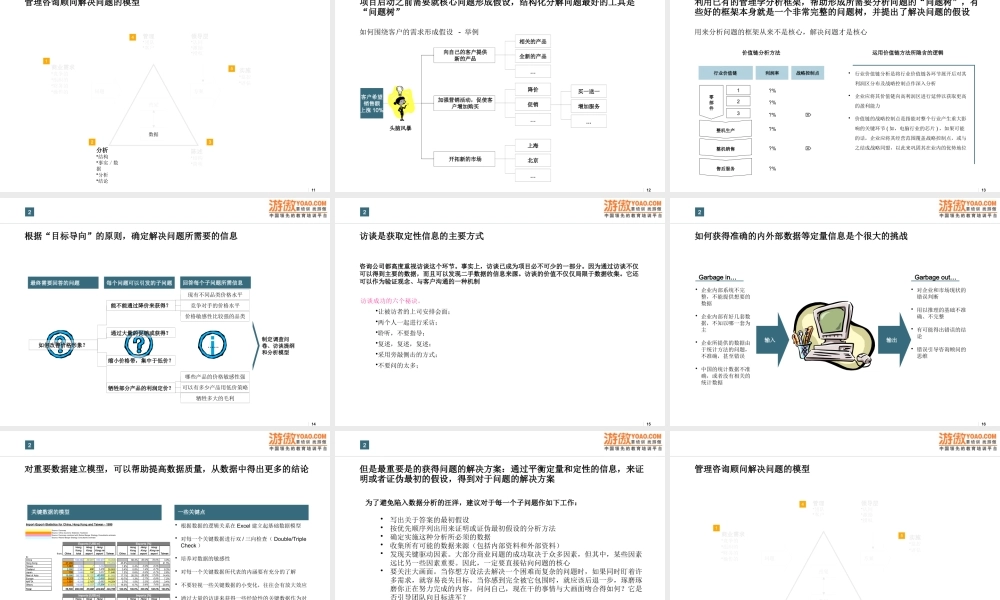
Task: Click the number 2 badge on 对重要数据建立模型 slide
Action: pos(29,445)
